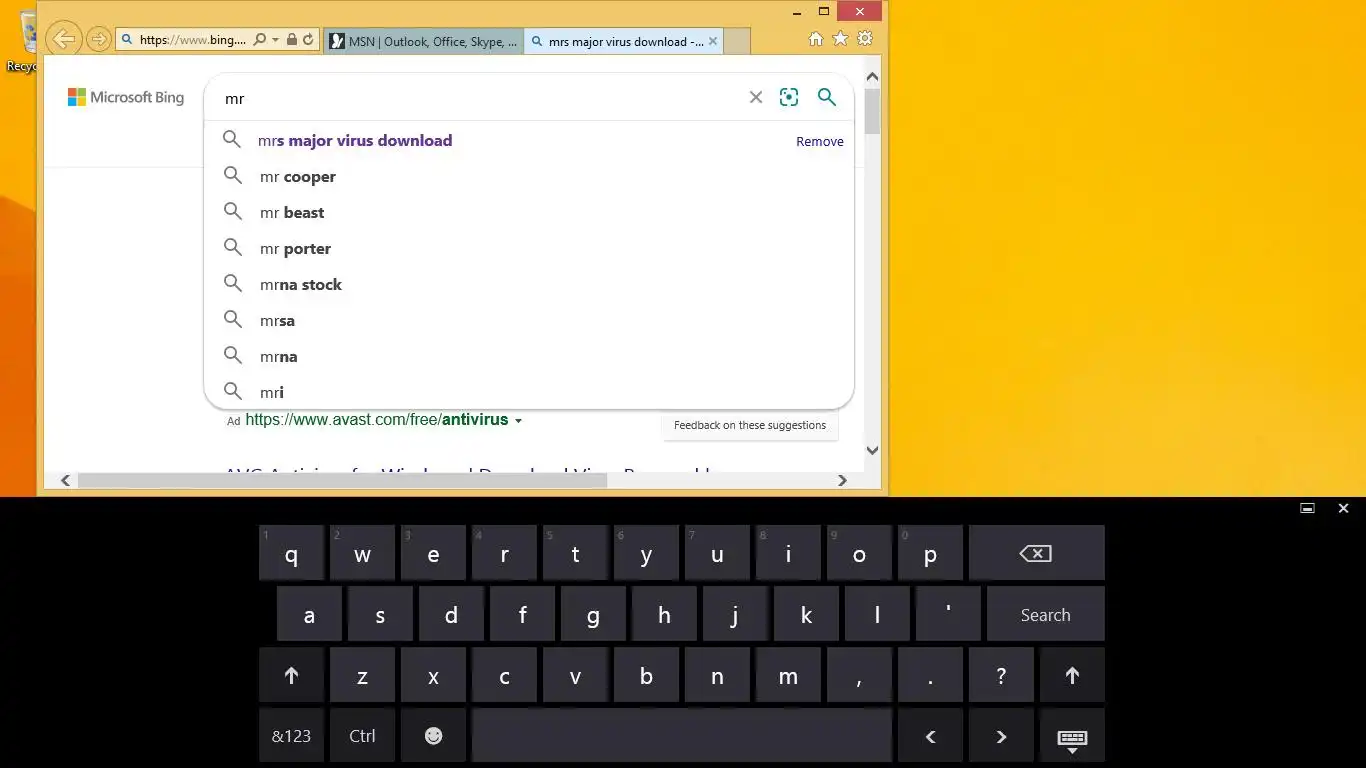The height and width of the screenshot is (768, 1366).
Task: Close the mrs major virus download tab
Action: 713,41
